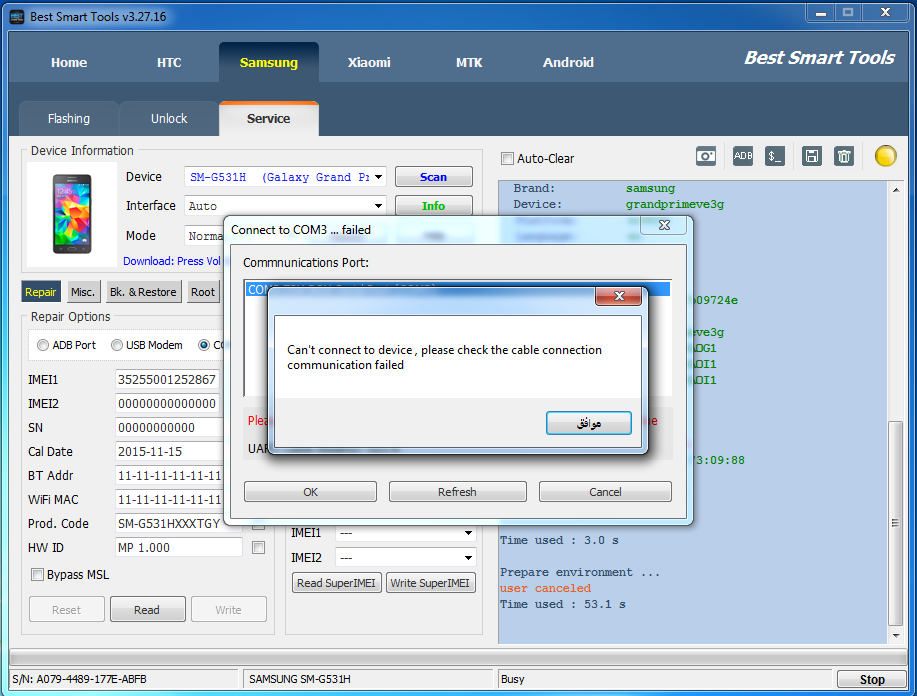Viewport: 917px width, 696px height.
Task: Select the Service sub-tab
Action: [268, 119]
